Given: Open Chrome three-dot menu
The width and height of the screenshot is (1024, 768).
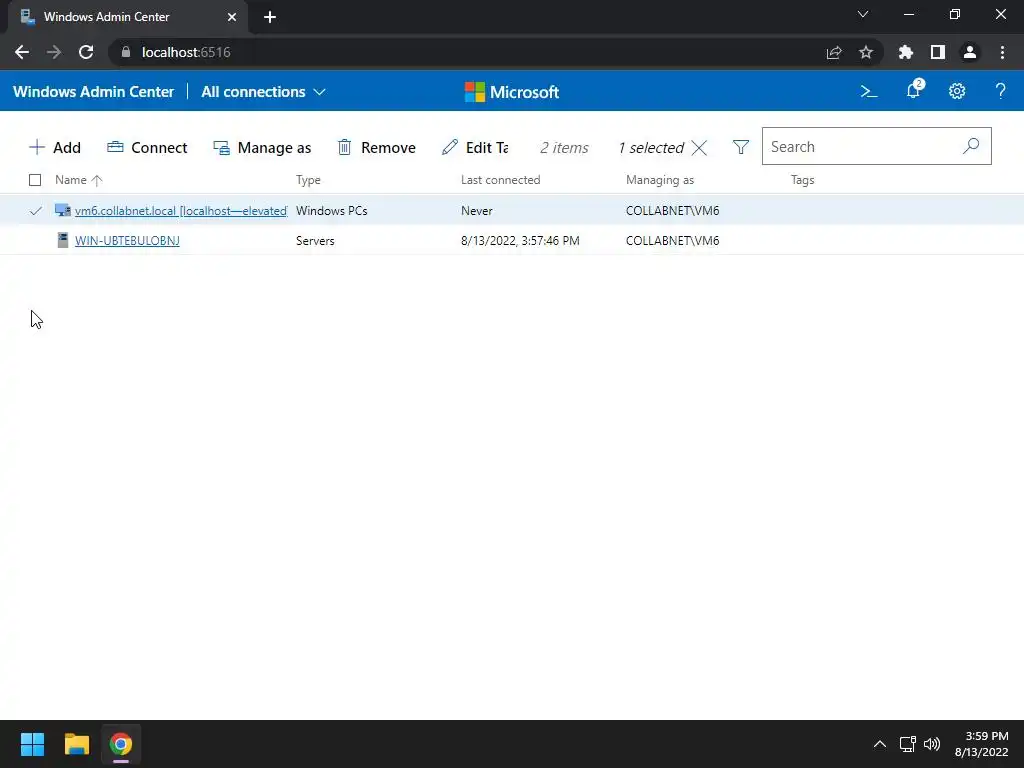Looking at the screenshot, I should point(1002,52).
